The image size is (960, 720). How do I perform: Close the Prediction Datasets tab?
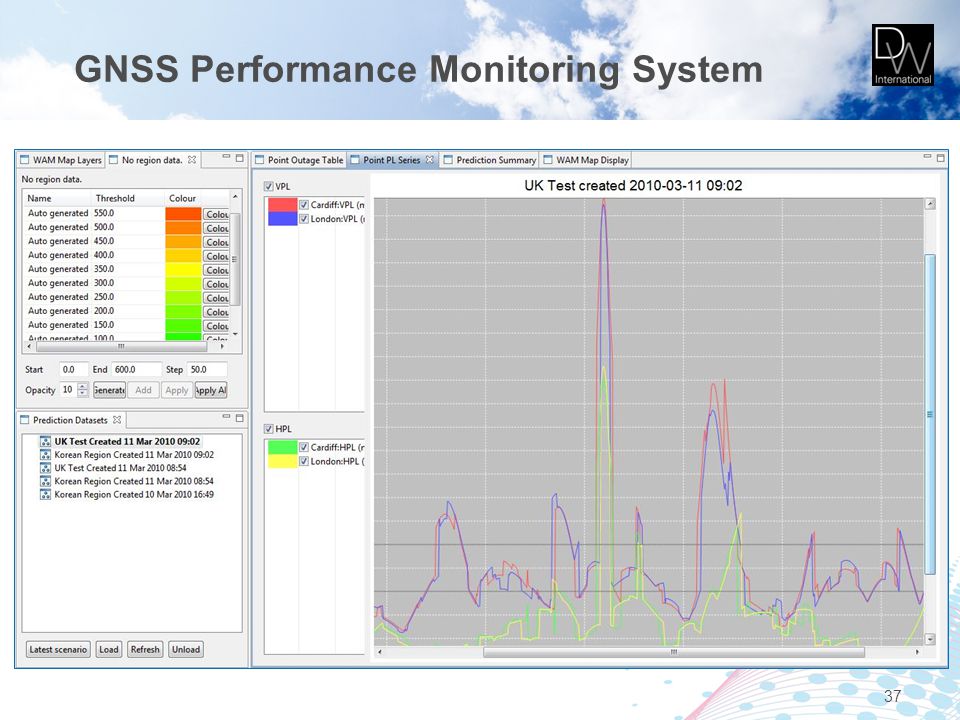point(117,419)
